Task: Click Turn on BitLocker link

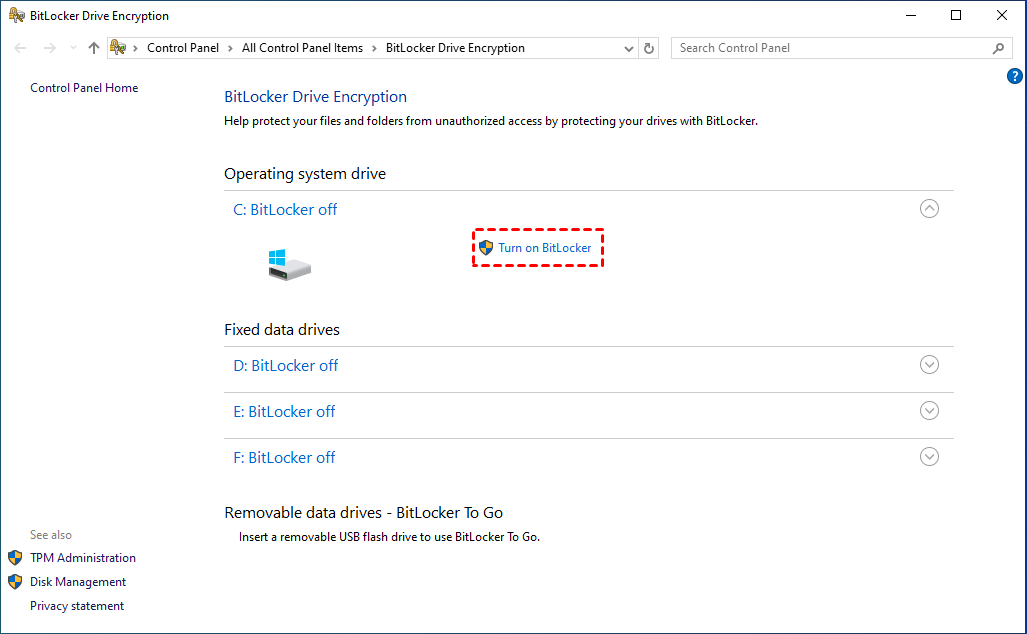Action: coord(544,248)
